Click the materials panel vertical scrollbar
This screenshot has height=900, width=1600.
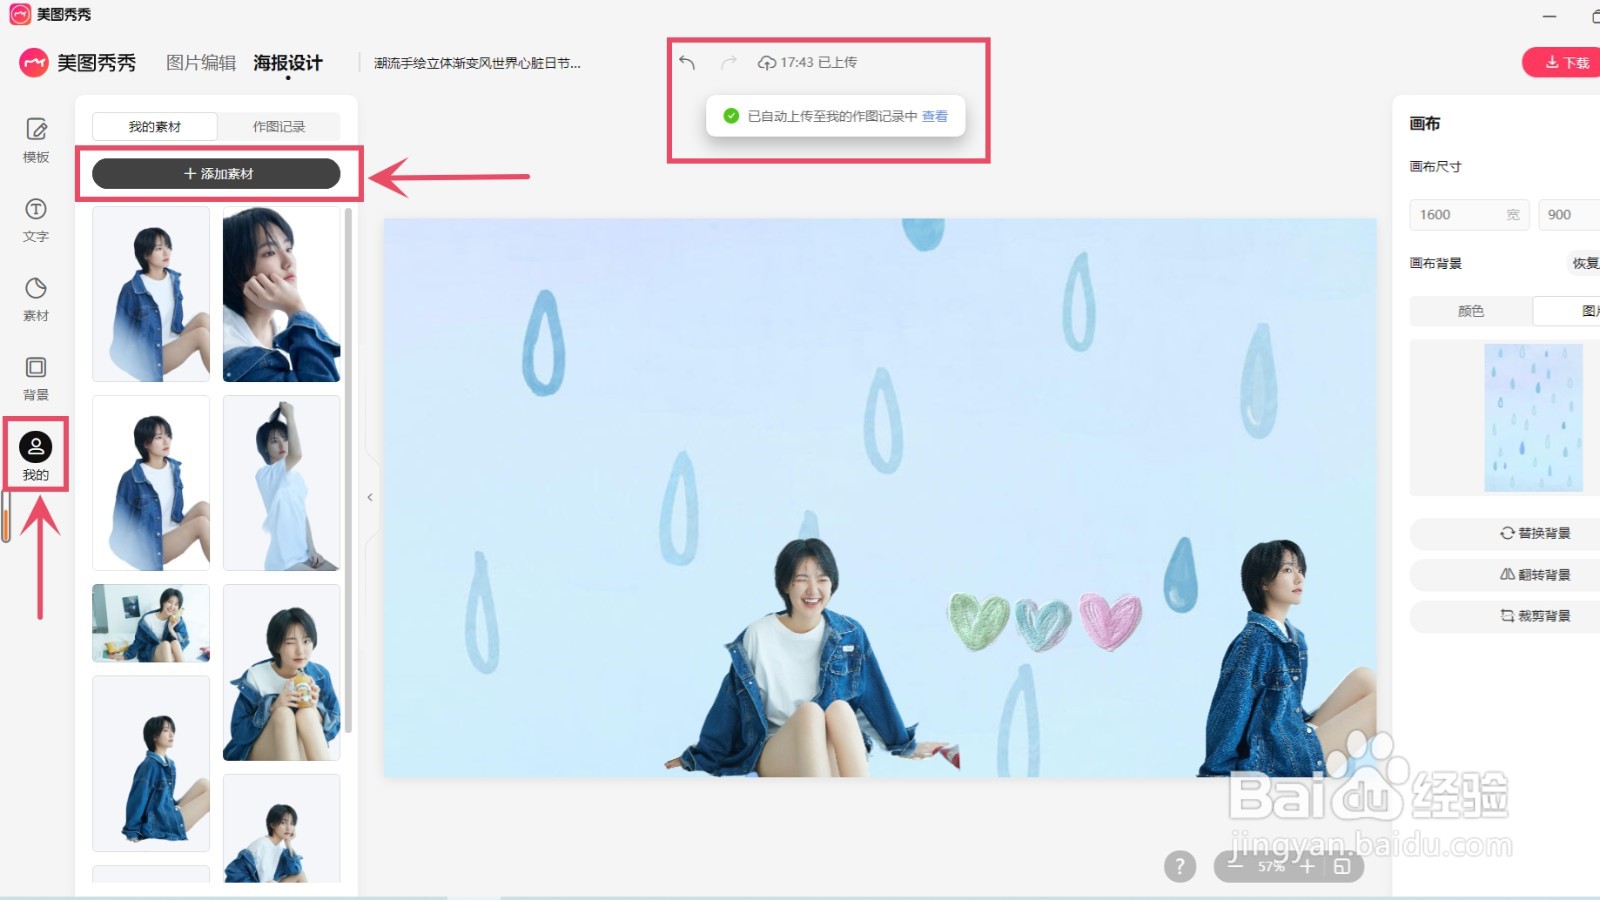(x=348, y=470)
